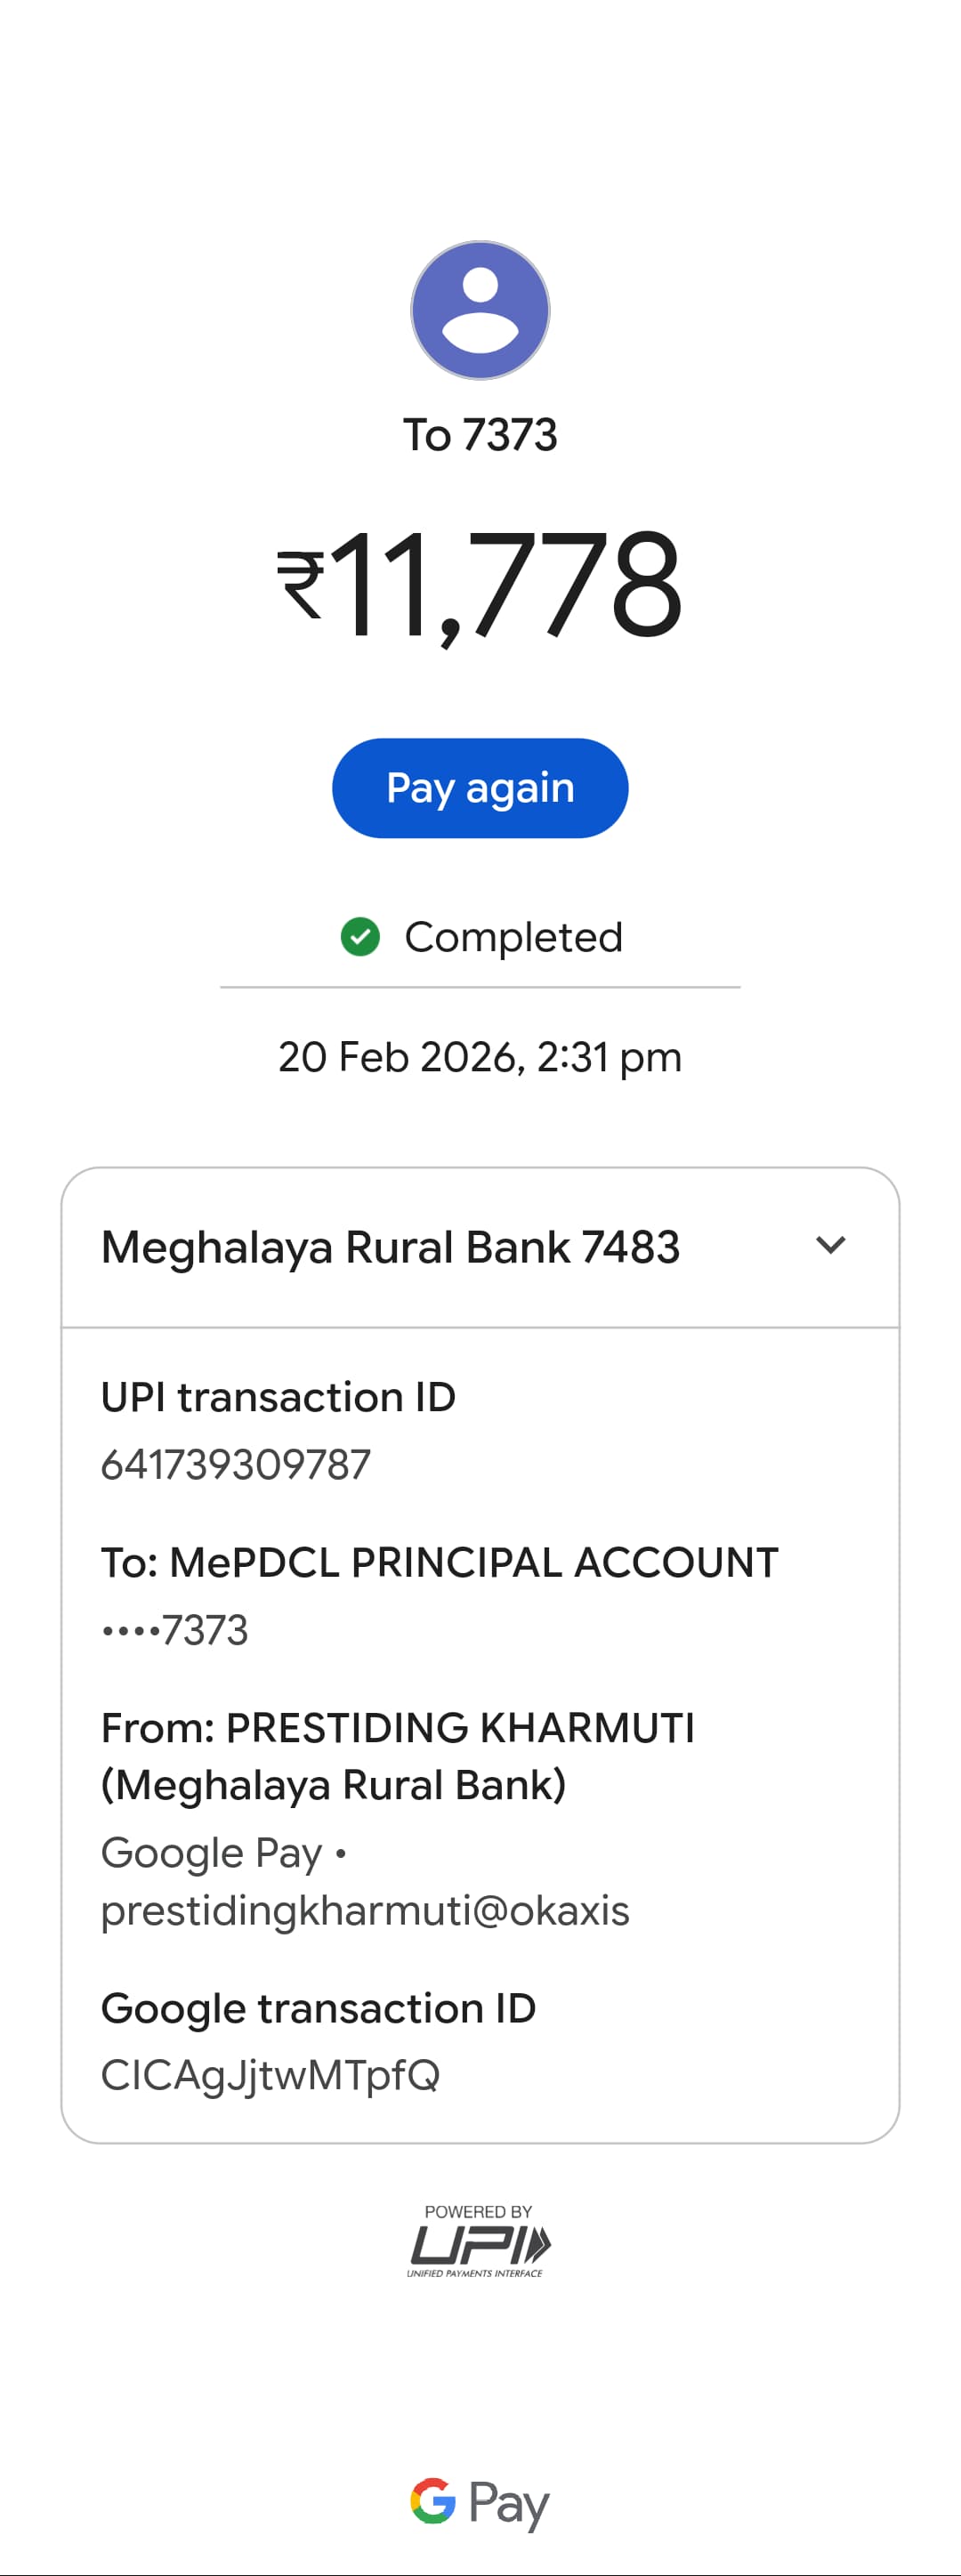
Task: Select UPI transaction number 641739309787
Action: [236, 1465]
